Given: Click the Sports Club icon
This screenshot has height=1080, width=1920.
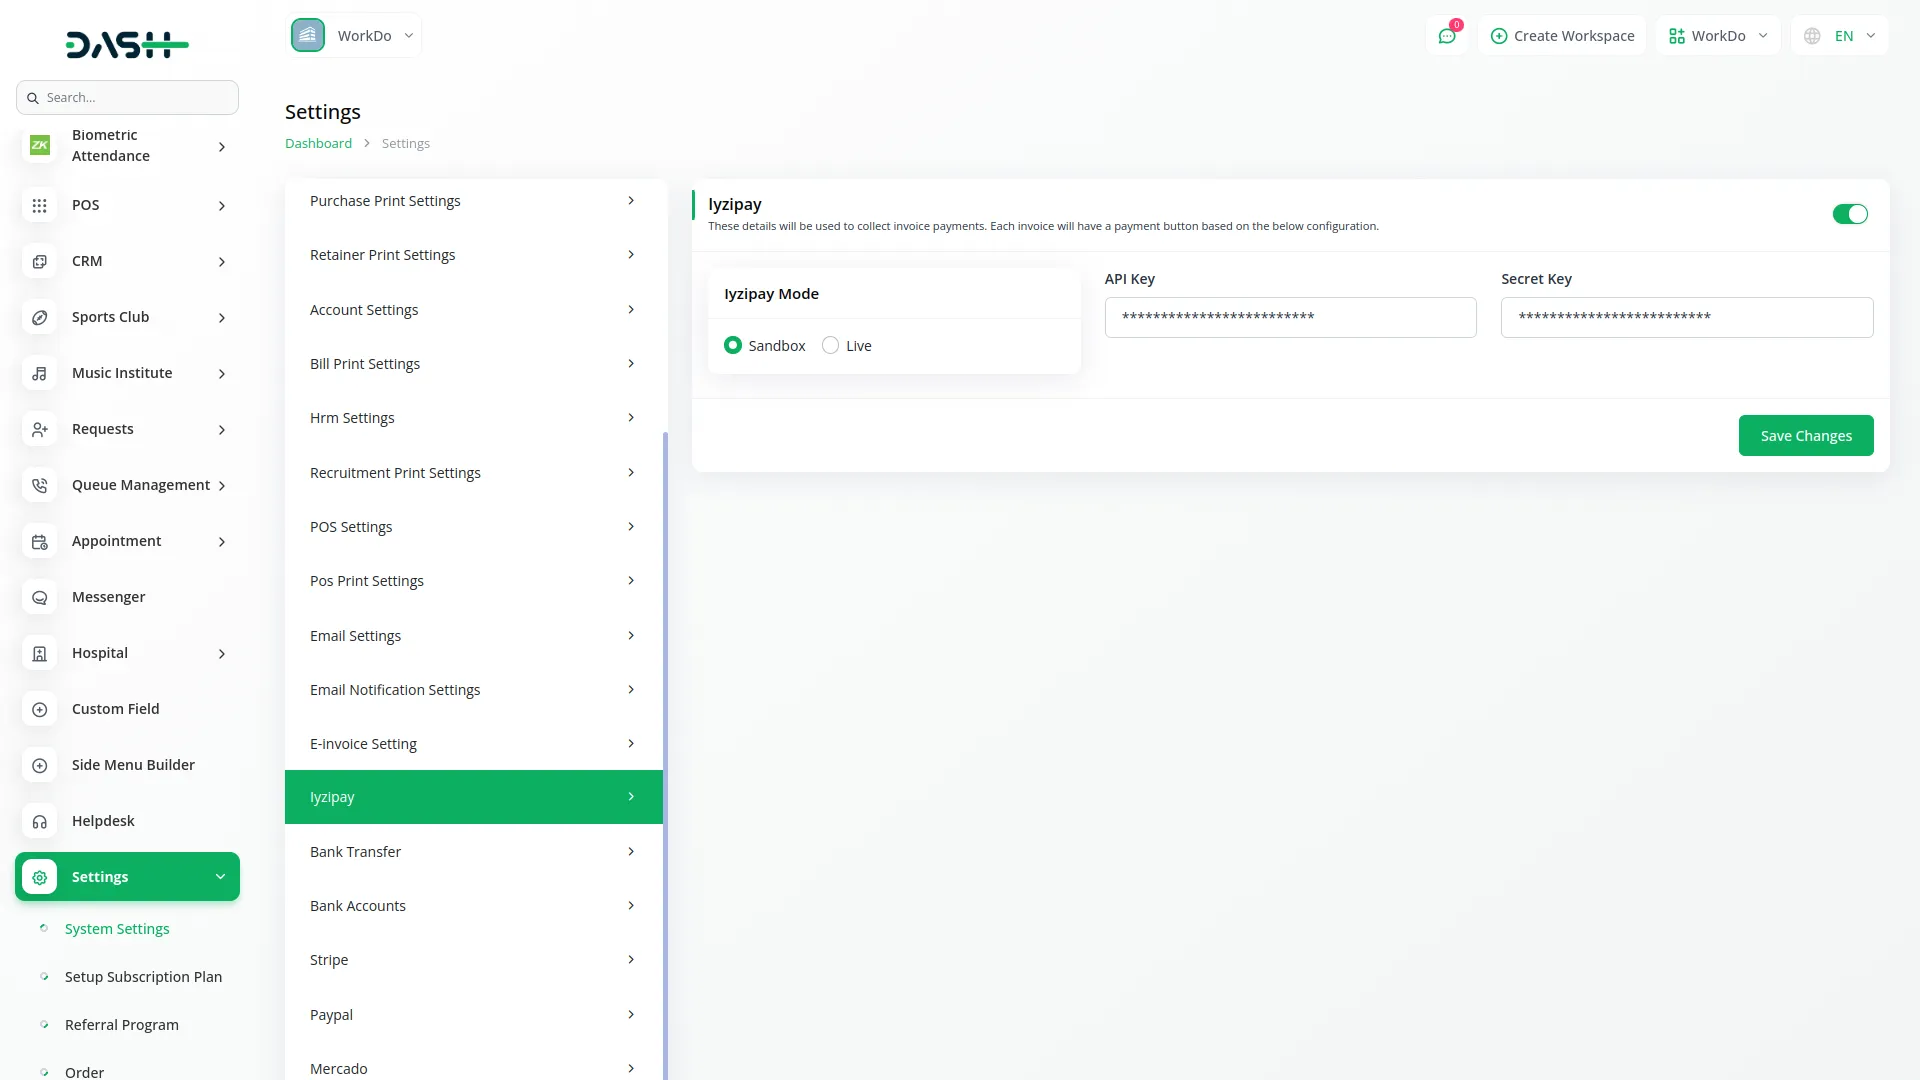Looking at the screenshot, I should click(39, 318).
